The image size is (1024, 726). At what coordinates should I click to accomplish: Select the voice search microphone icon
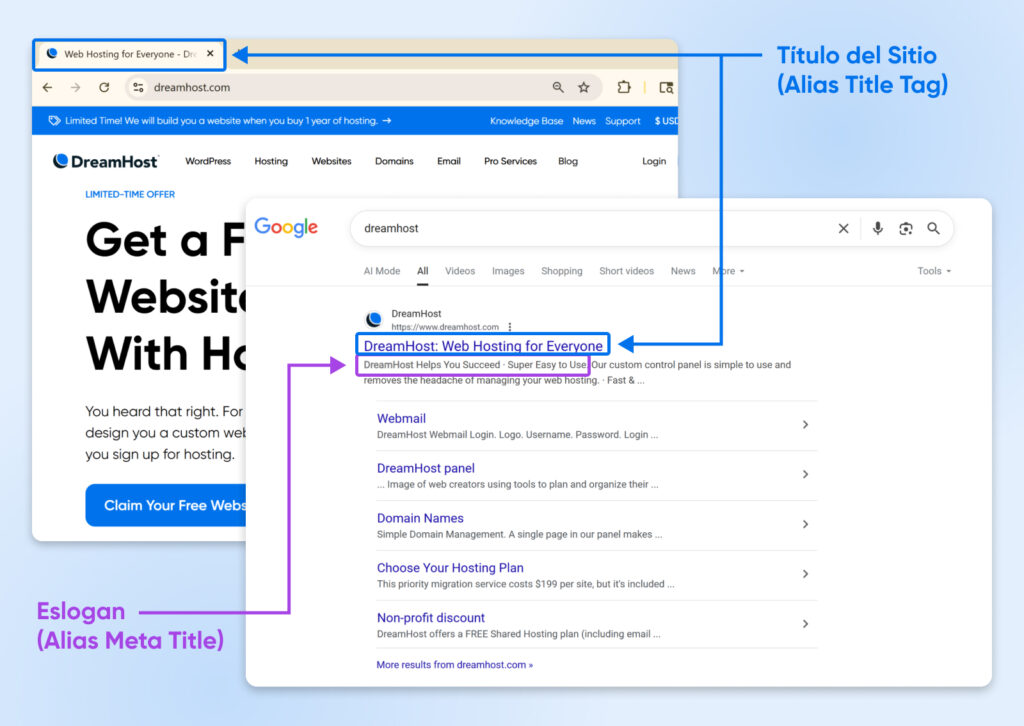(877, 228)
